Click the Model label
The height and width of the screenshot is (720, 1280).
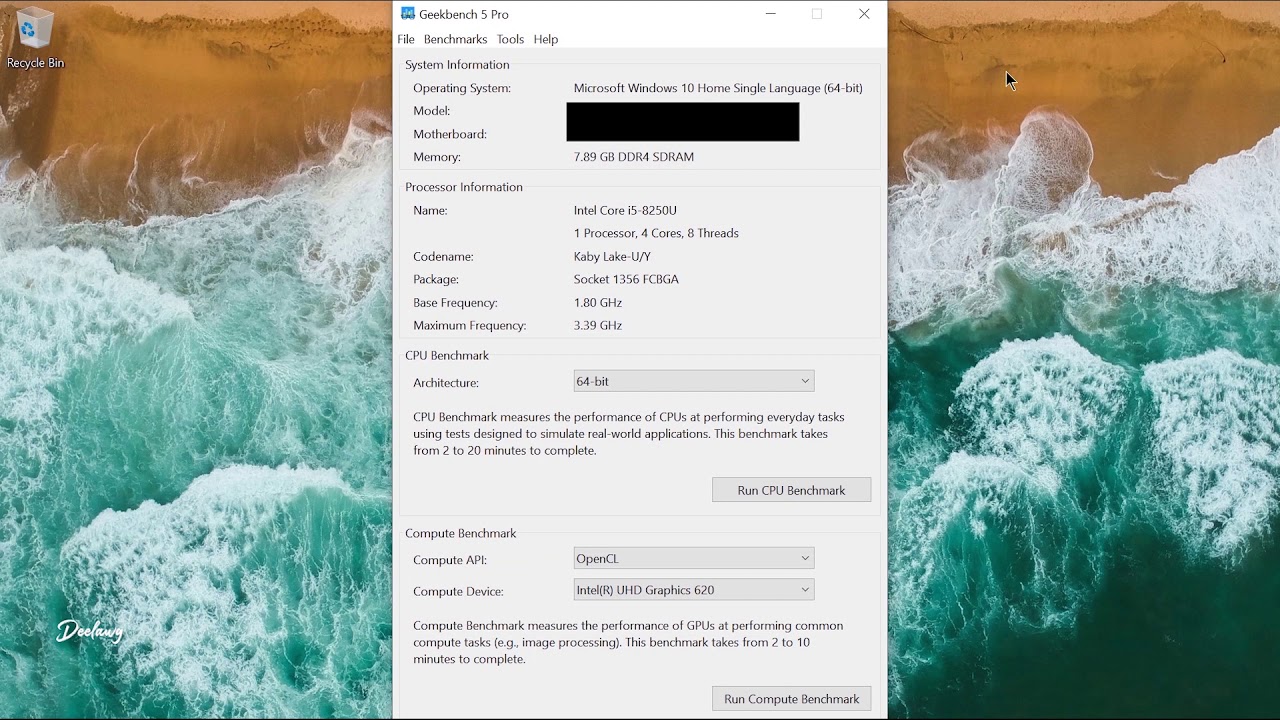[432, 111]
